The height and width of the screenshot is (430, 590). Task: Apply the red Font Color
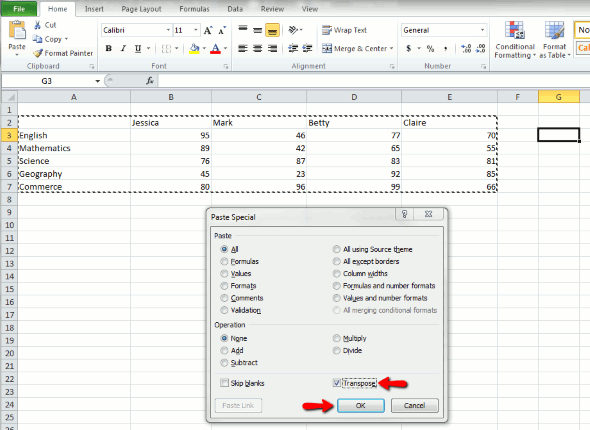tap(215, 48)
